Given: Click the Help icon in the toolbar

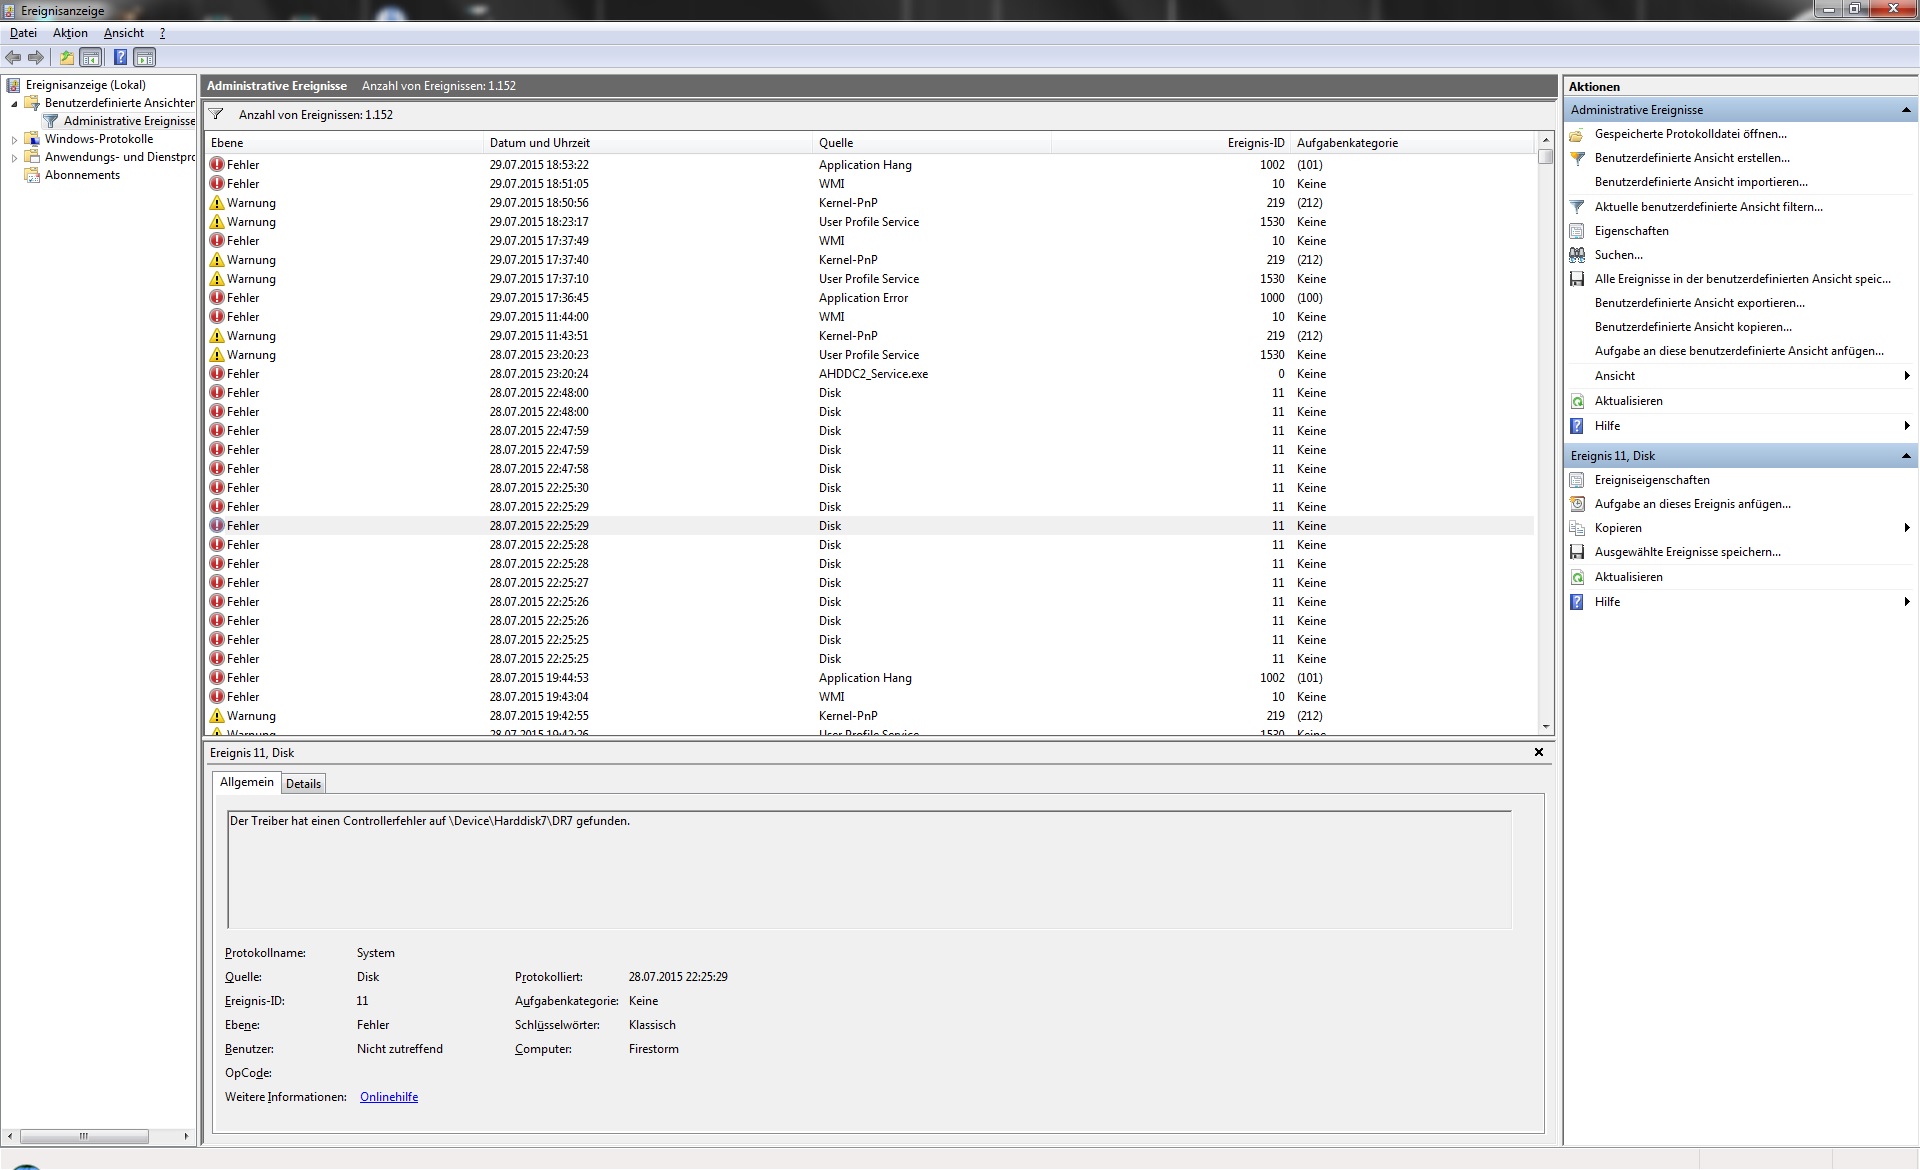Looking at the screenshot, I should point(120,57).
